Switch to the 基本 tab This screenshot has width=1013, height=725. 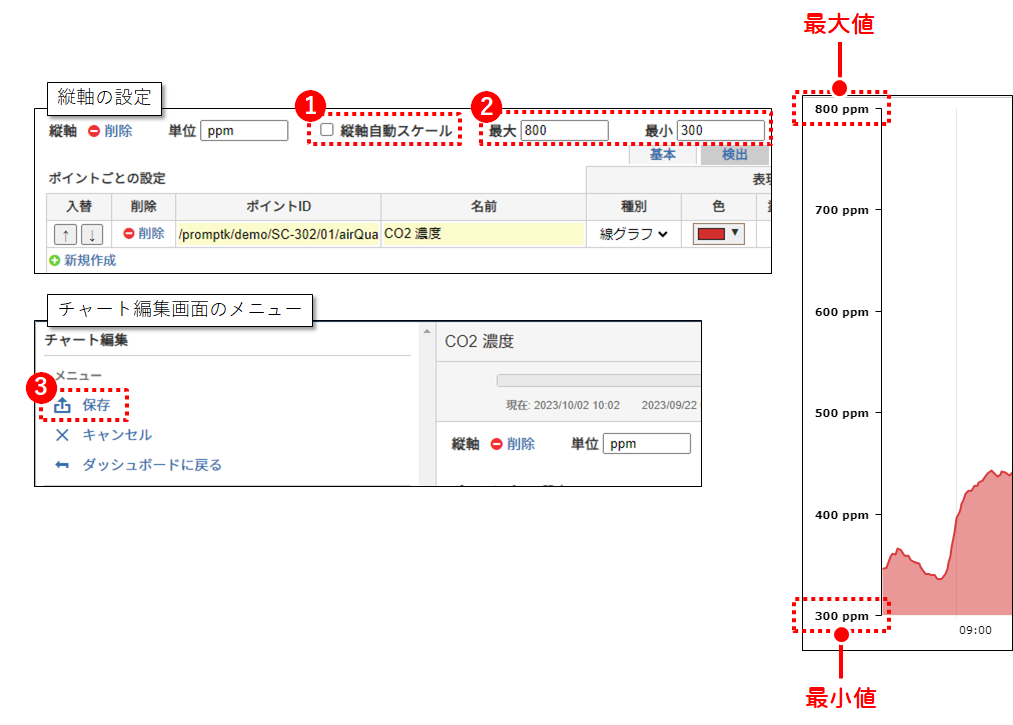tap(662, 154)
